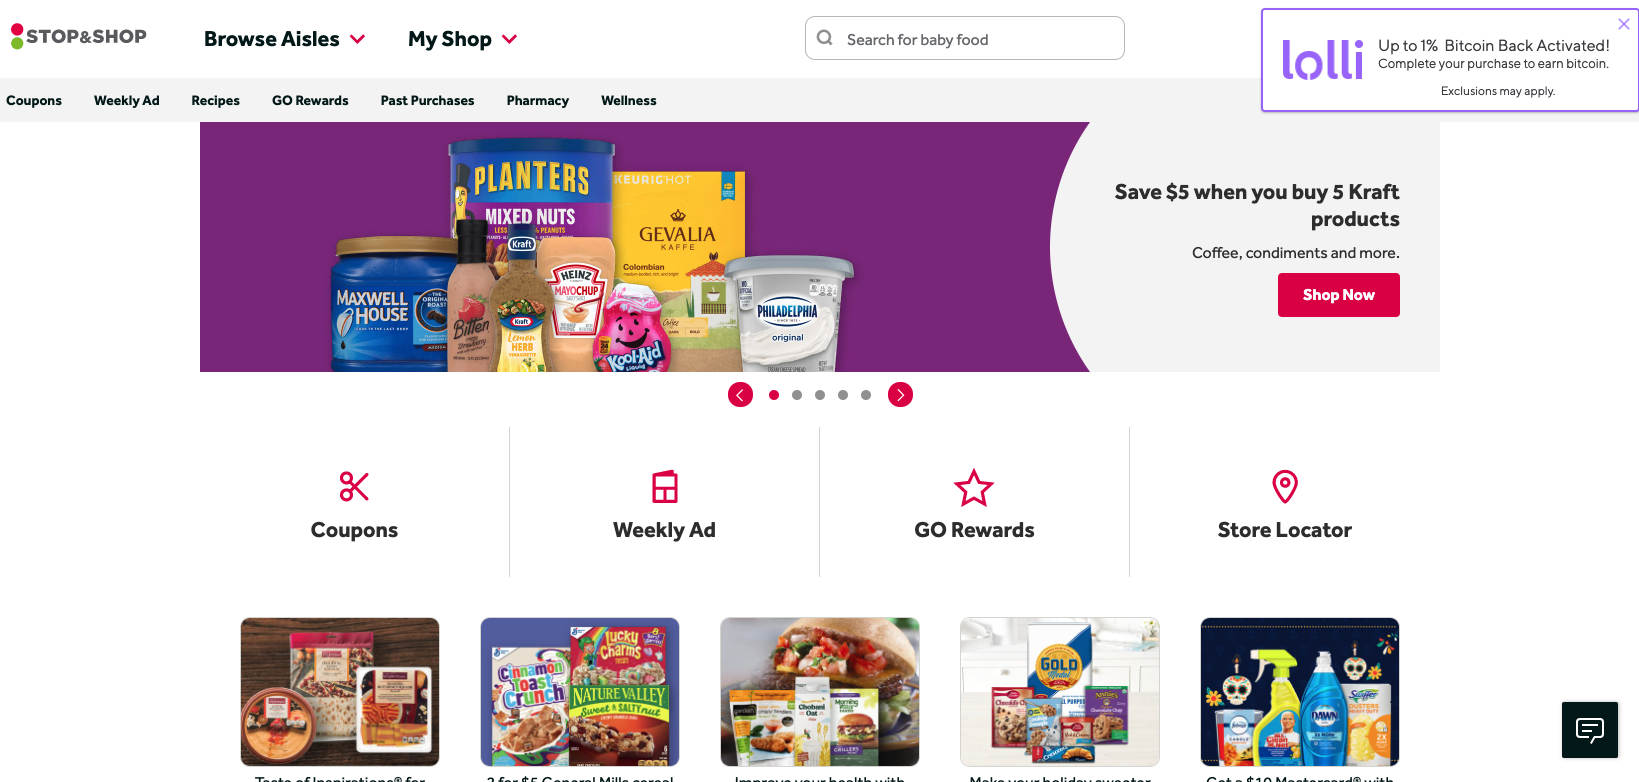The height and width of the screenshot is (782, 1639).
Task: Click the Shop Now button
Action: point(1339,295)
